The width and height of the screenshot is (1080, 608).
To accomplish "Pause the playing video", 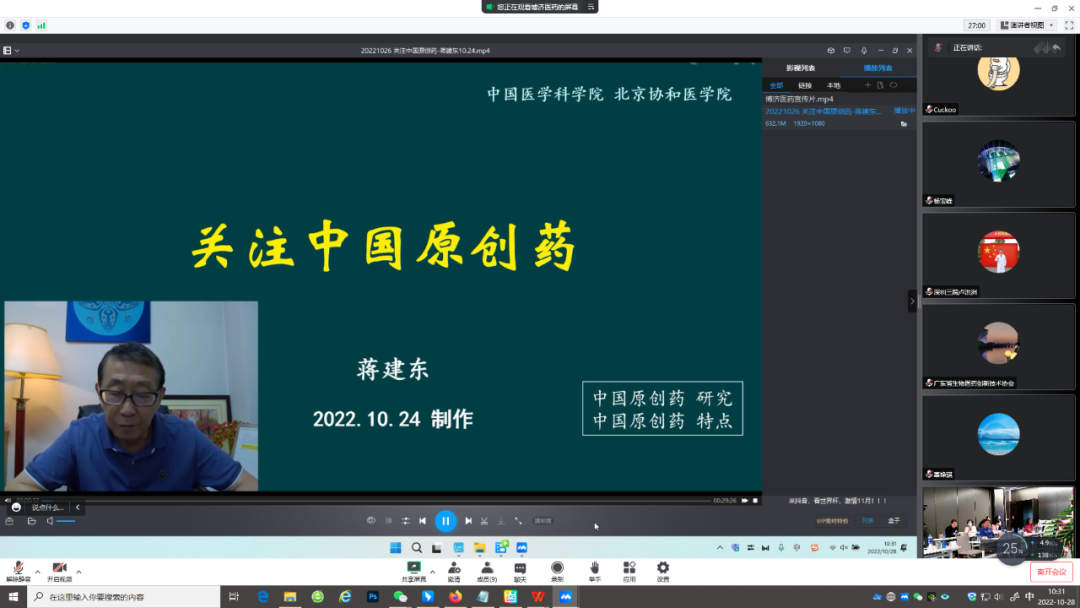I will click(x=446, y=521).
